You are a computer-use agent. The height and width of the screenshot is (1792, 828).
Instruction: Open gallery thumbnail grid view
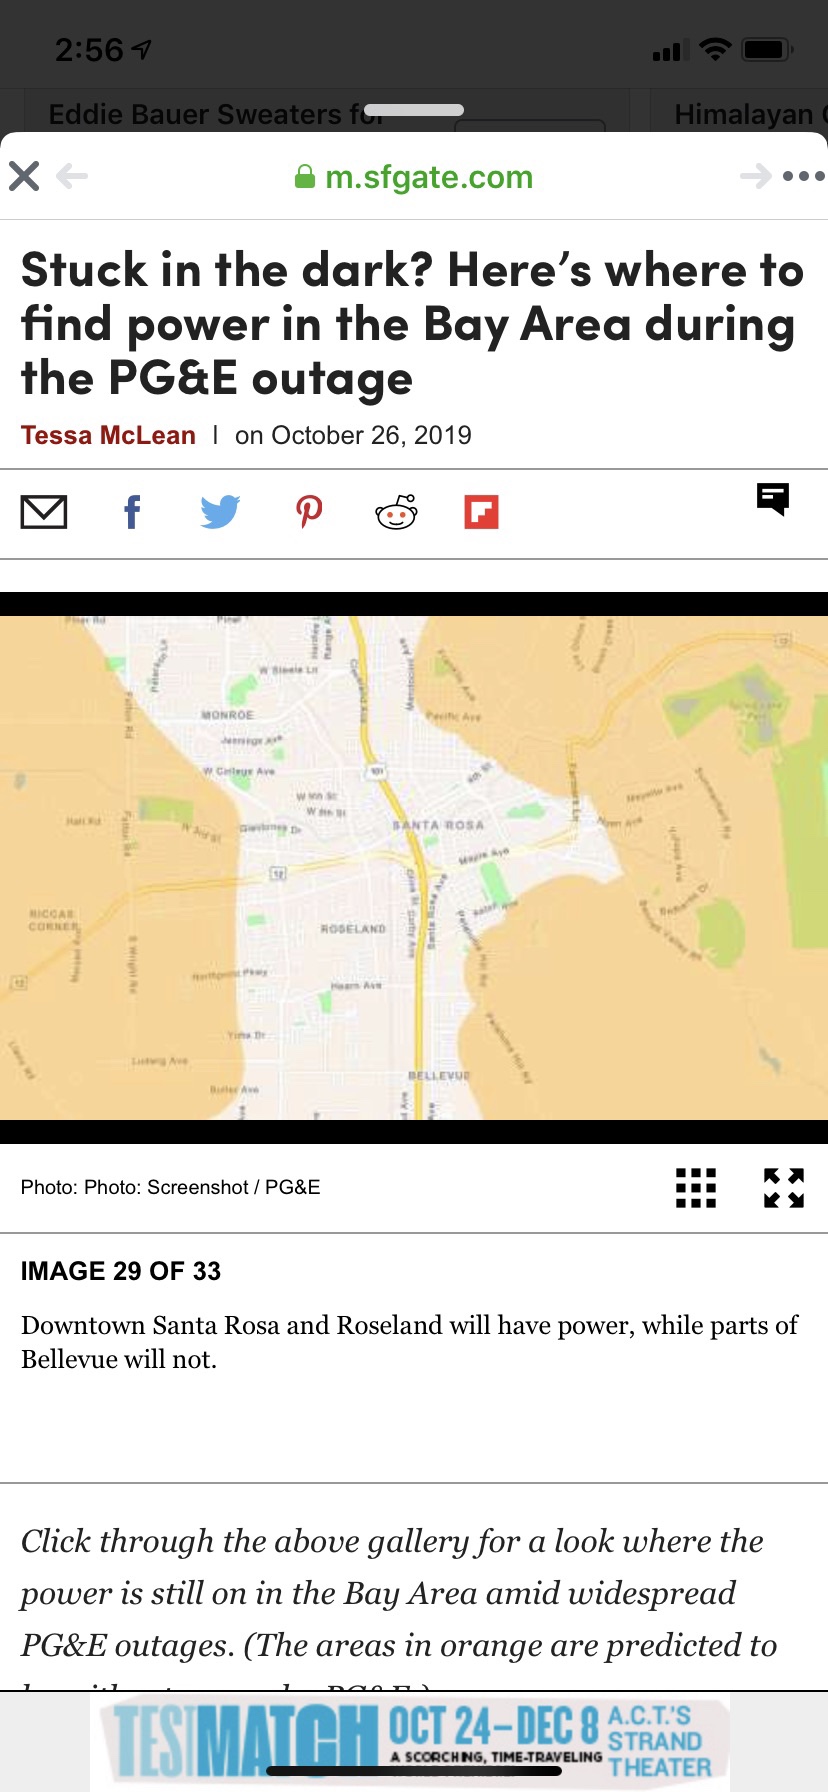pos(696,1188)
